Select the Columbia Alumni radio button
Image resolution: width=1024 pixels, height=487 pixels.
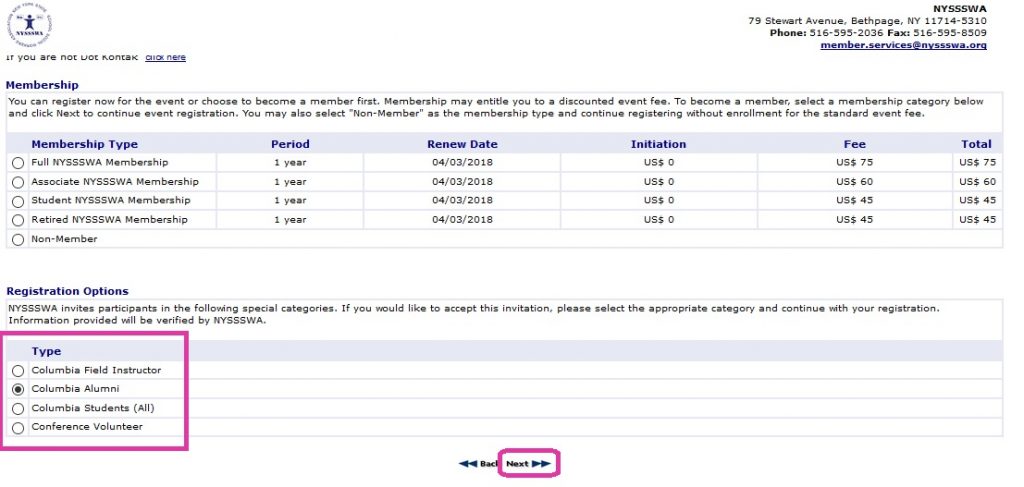pyautogui.click(x=17, y=389)
